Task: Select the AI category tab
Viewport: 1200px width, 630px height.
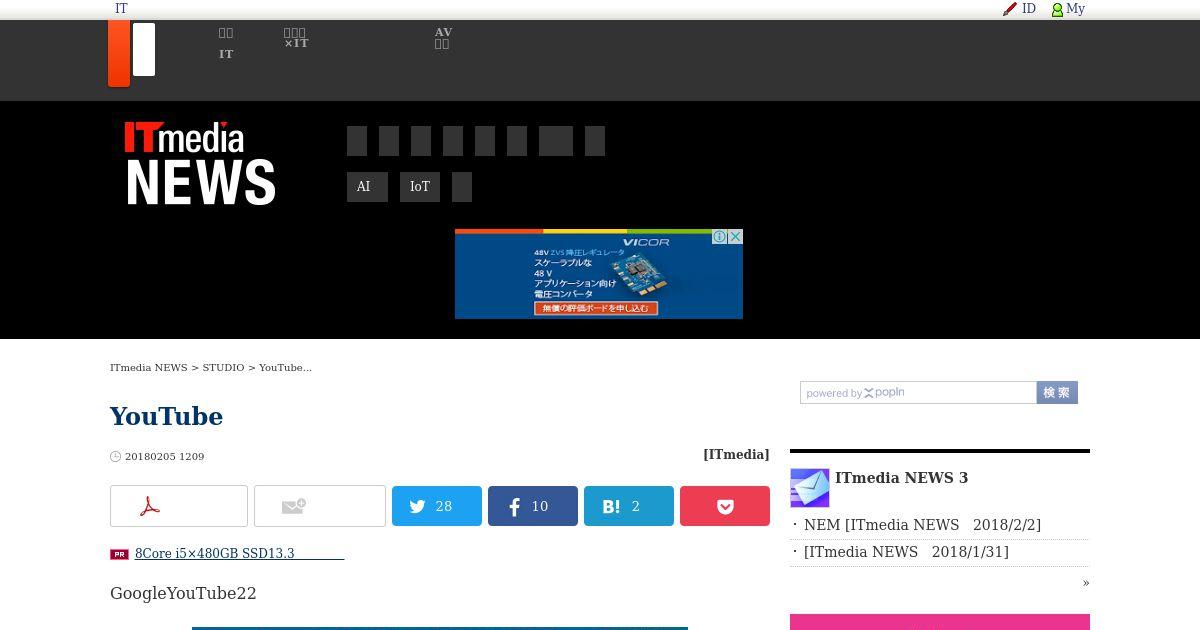Action: point(367,187)
